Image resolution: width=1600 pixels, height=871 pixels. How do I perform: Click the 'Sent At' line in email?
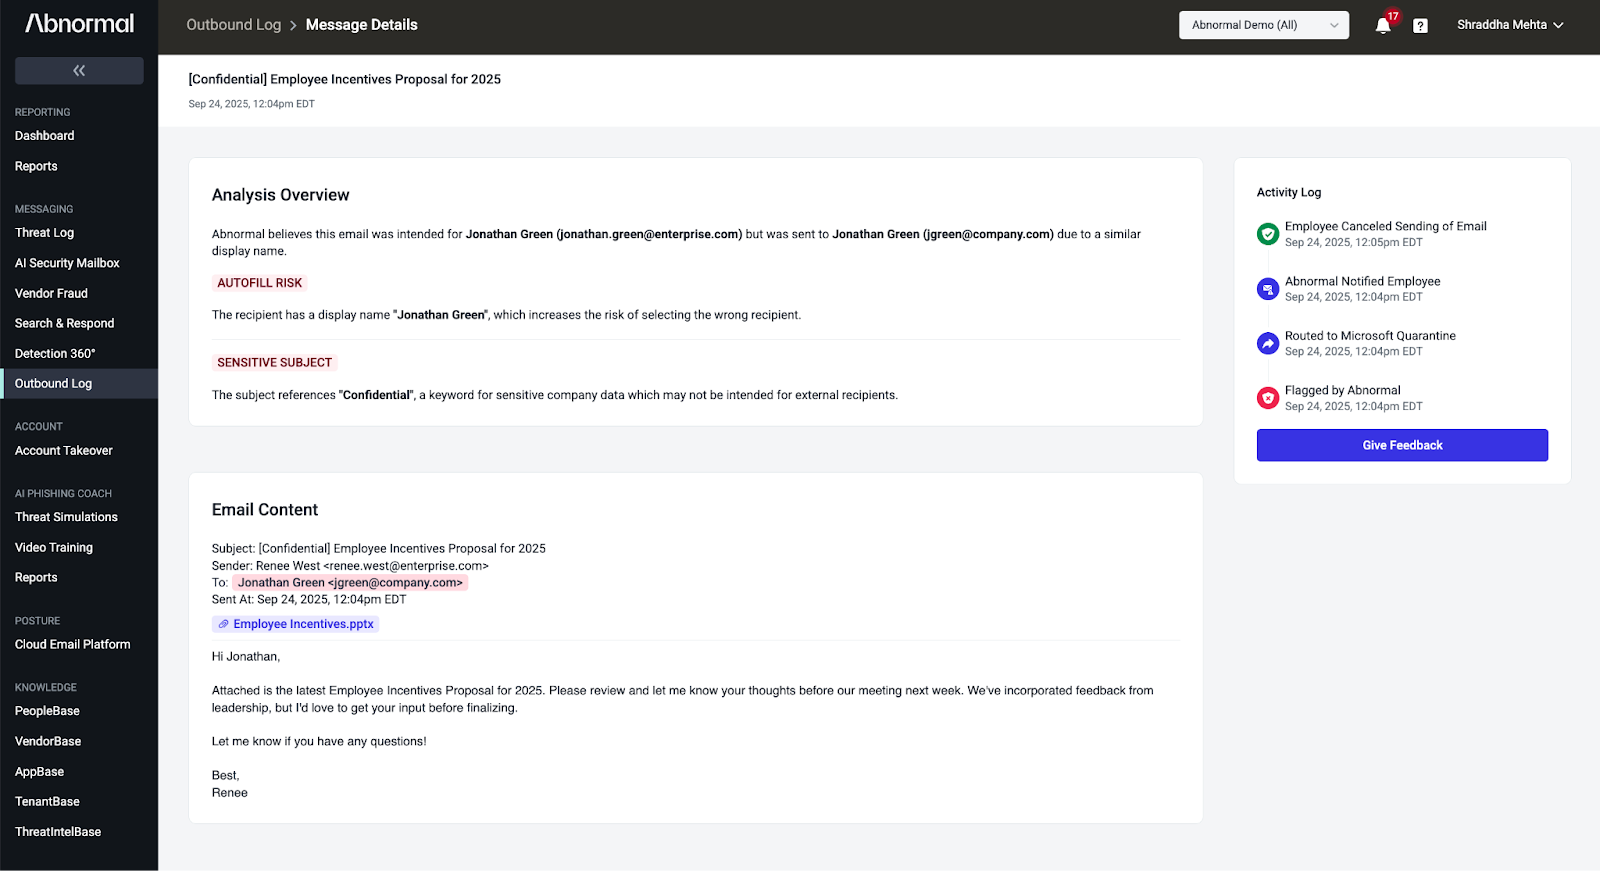click(309, 600)
